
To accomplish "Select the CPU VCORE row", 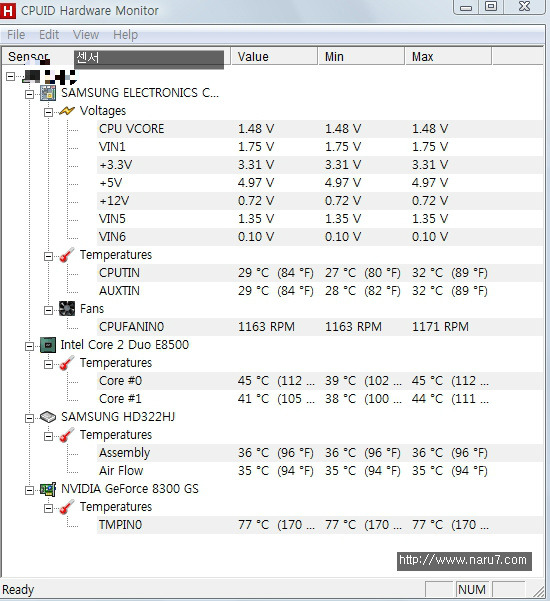I will 320,129.
